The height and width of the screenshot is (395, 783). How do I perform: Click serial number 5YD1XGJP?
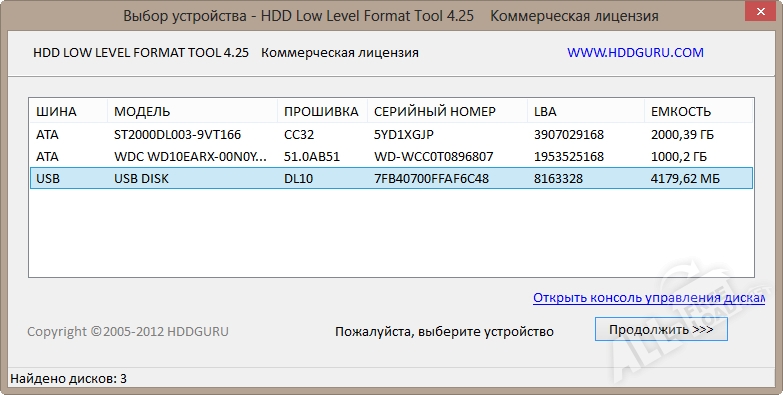404,135
